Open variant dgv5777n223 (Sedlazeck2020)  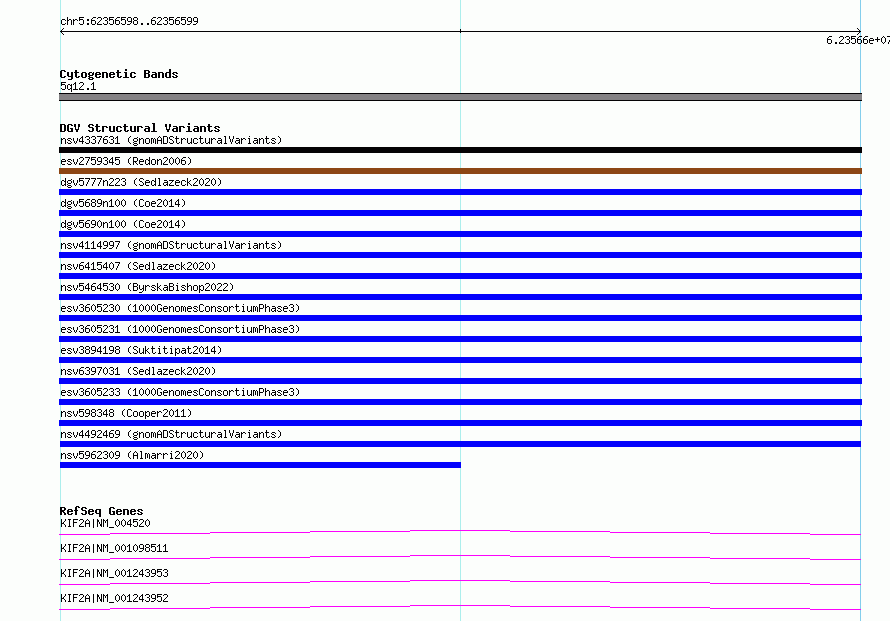[141, 182]
